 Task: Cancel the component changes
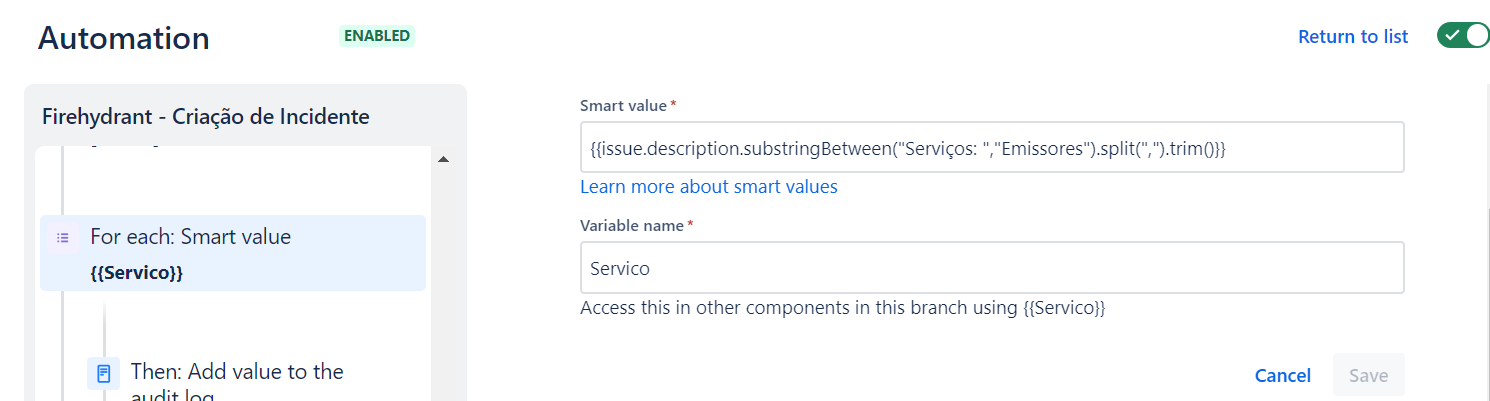pos(1282,376)
